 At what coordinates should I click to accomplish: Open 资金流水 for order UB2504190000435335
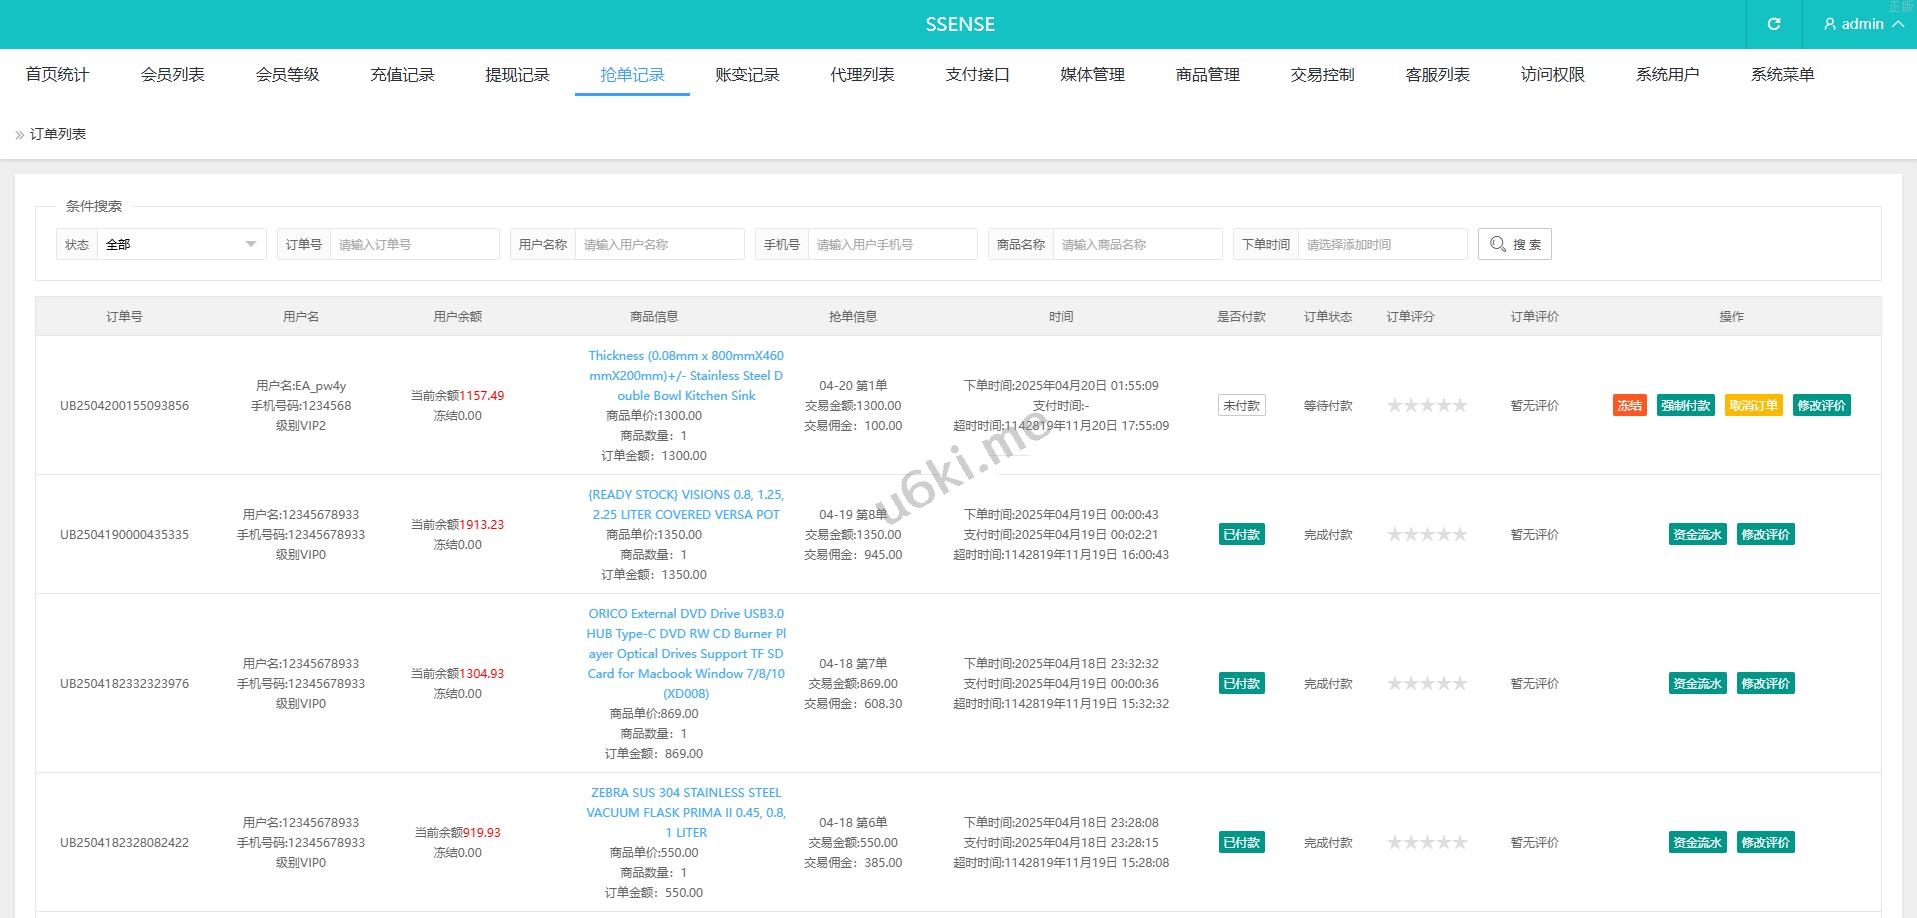(1697, 534)
